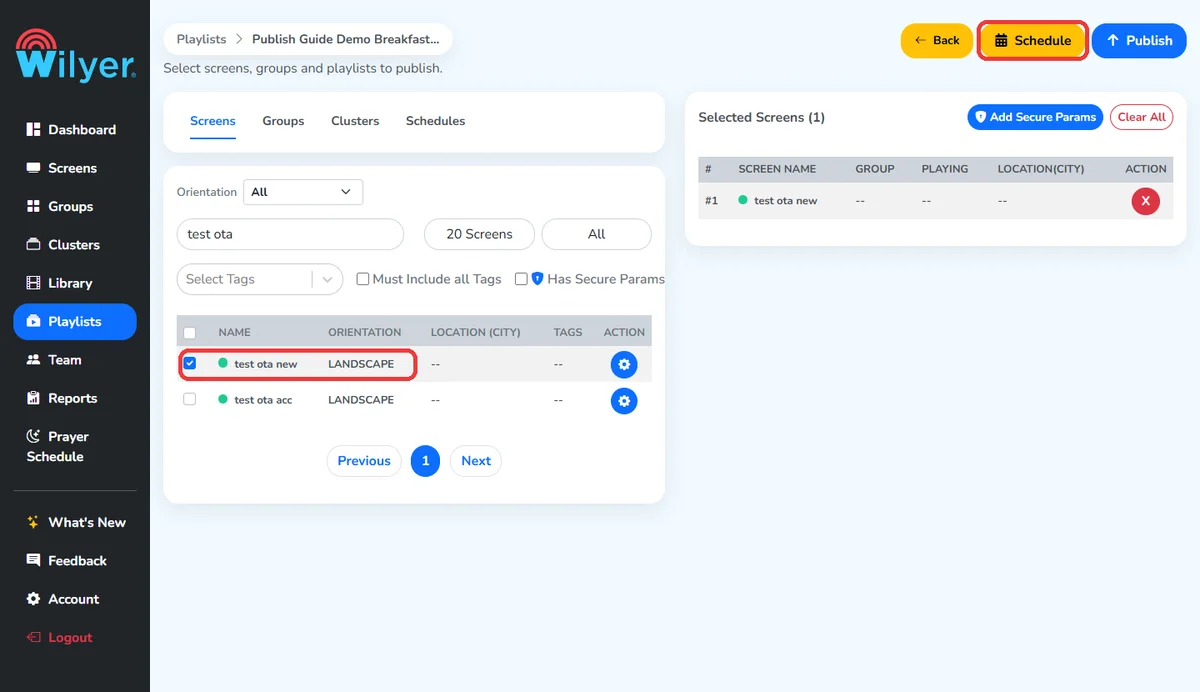The height and width of the screenshot is (692, 1200).
Task: Switch to the Clusters tab
Action: coord(355,121)
